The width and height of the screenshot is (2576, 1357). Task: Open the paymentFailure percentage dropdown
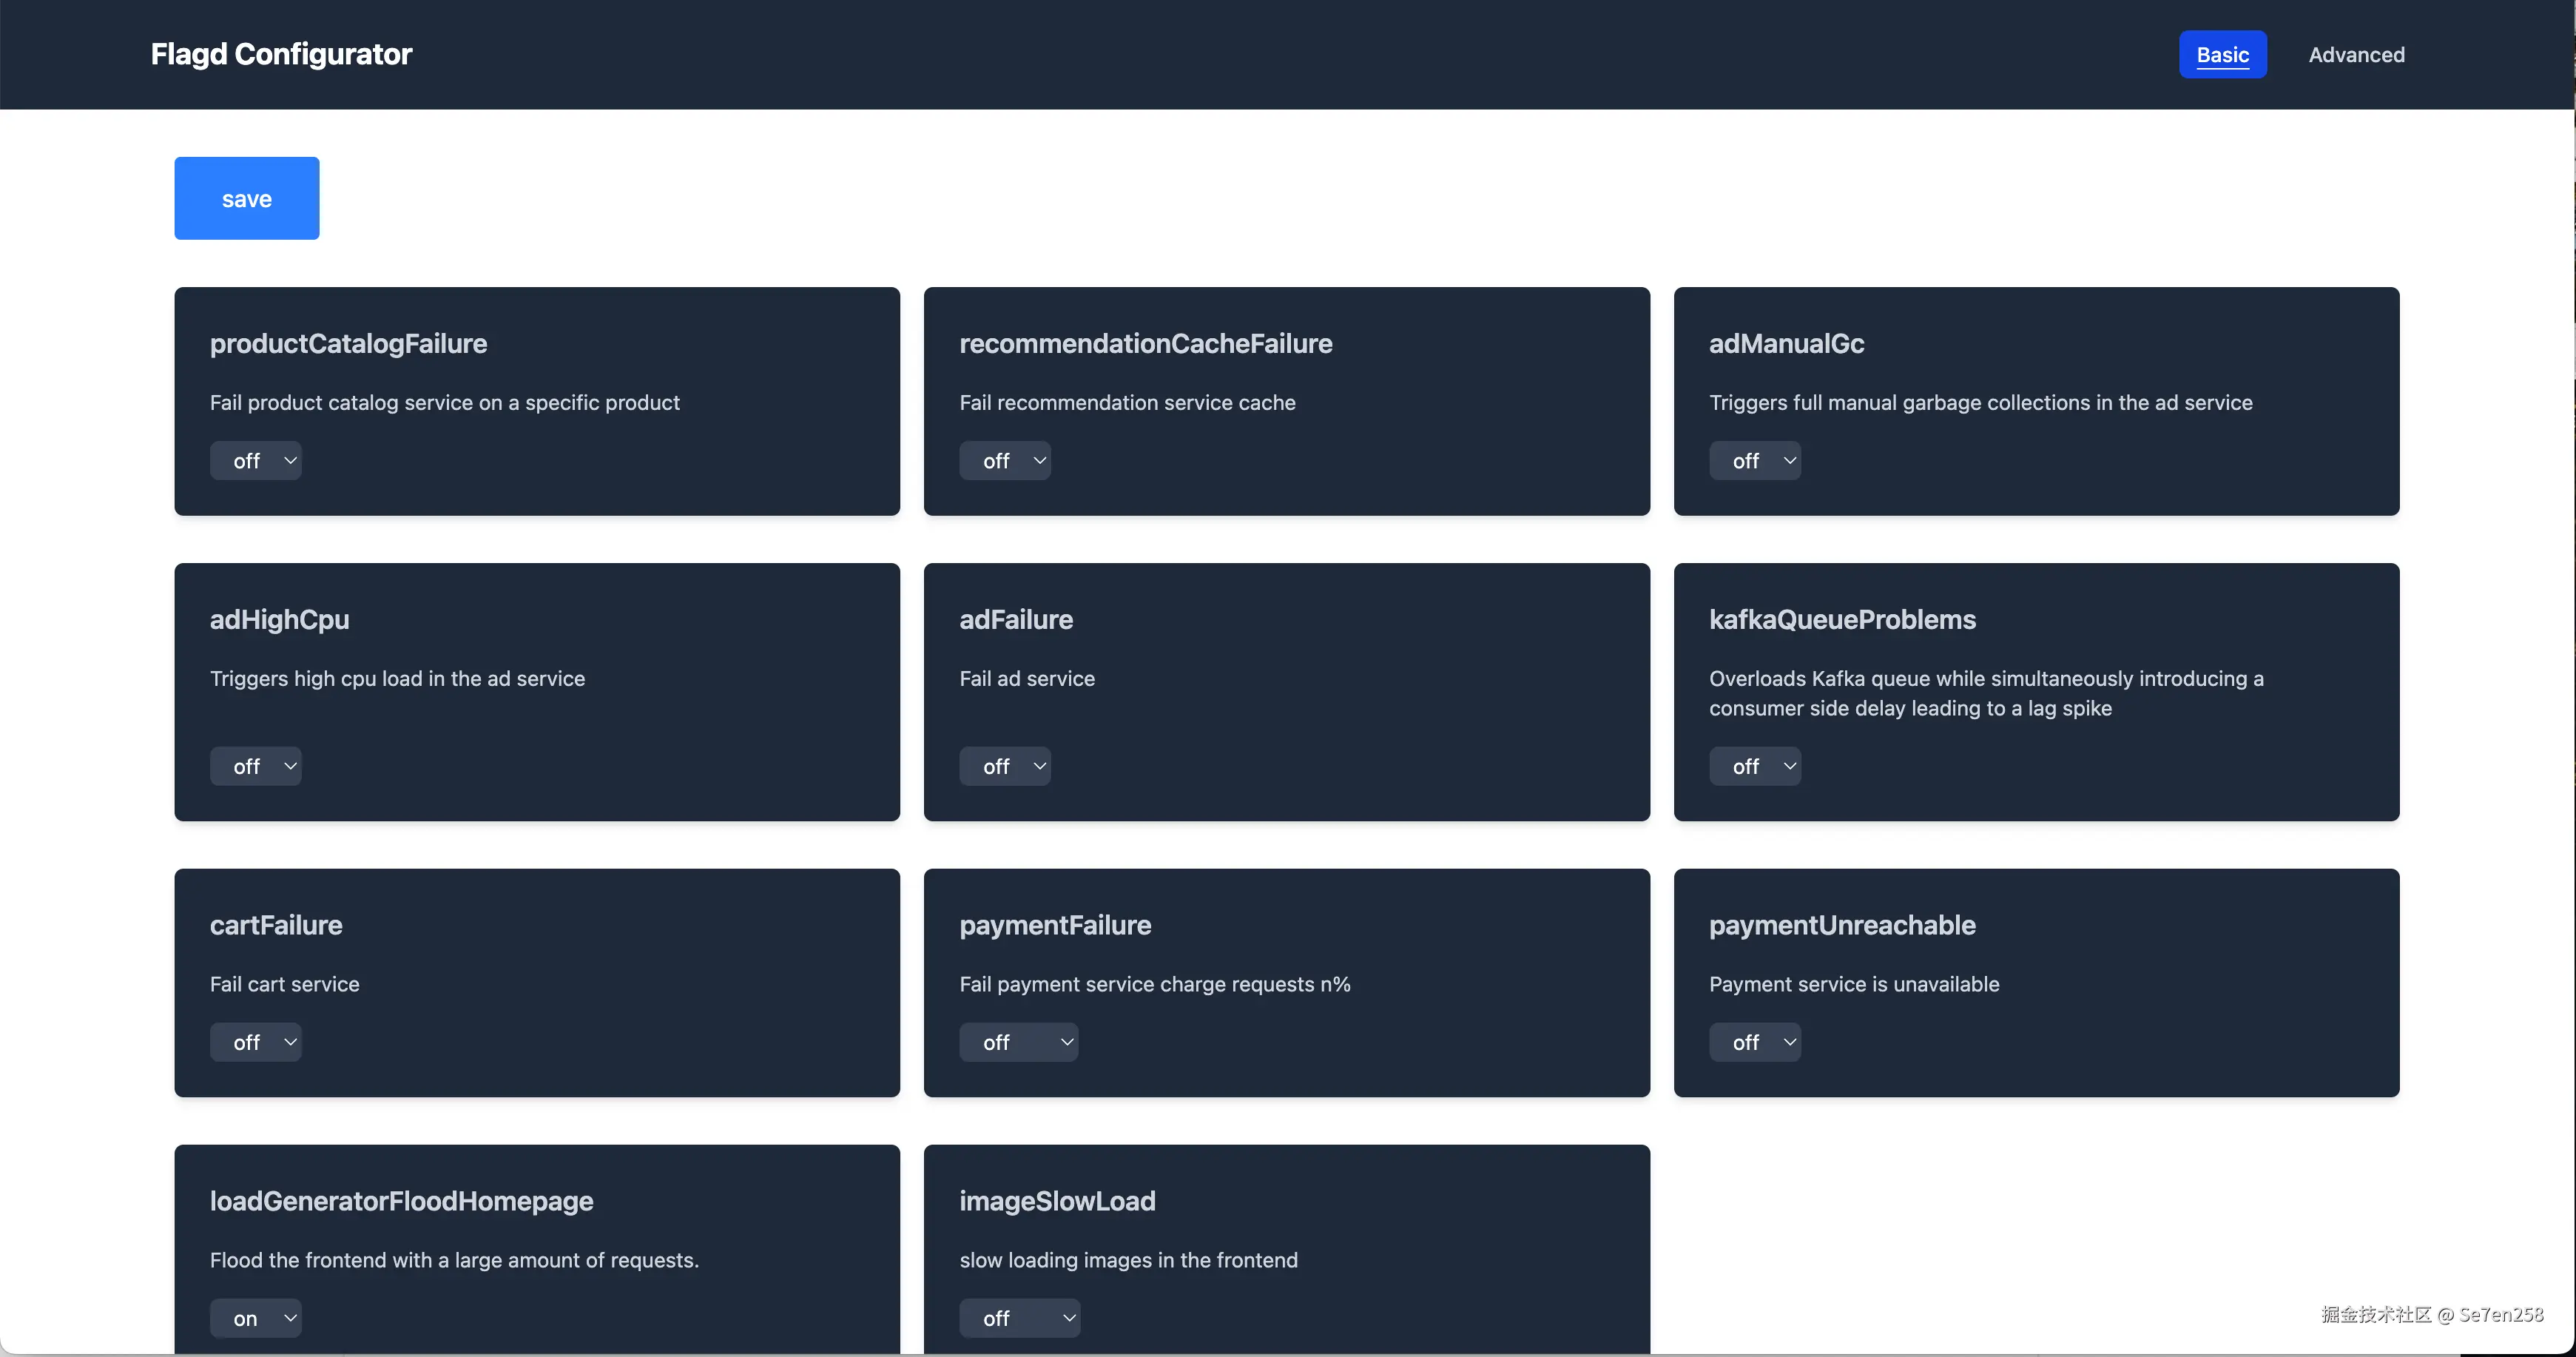tap(1018, 1042)
